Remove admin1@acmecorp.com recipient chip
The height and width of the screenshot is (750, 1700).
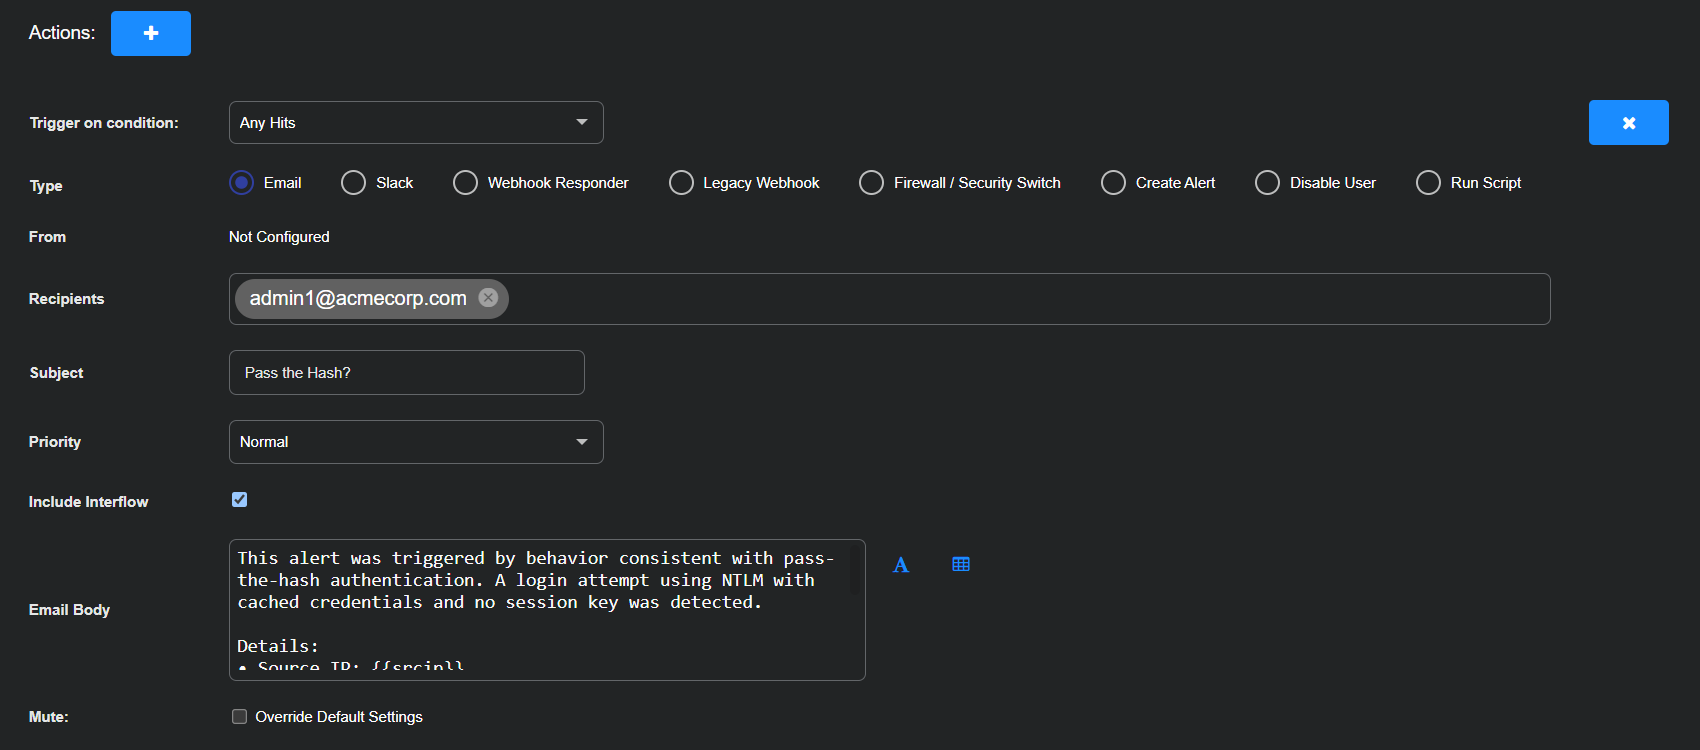coord(488,298)
